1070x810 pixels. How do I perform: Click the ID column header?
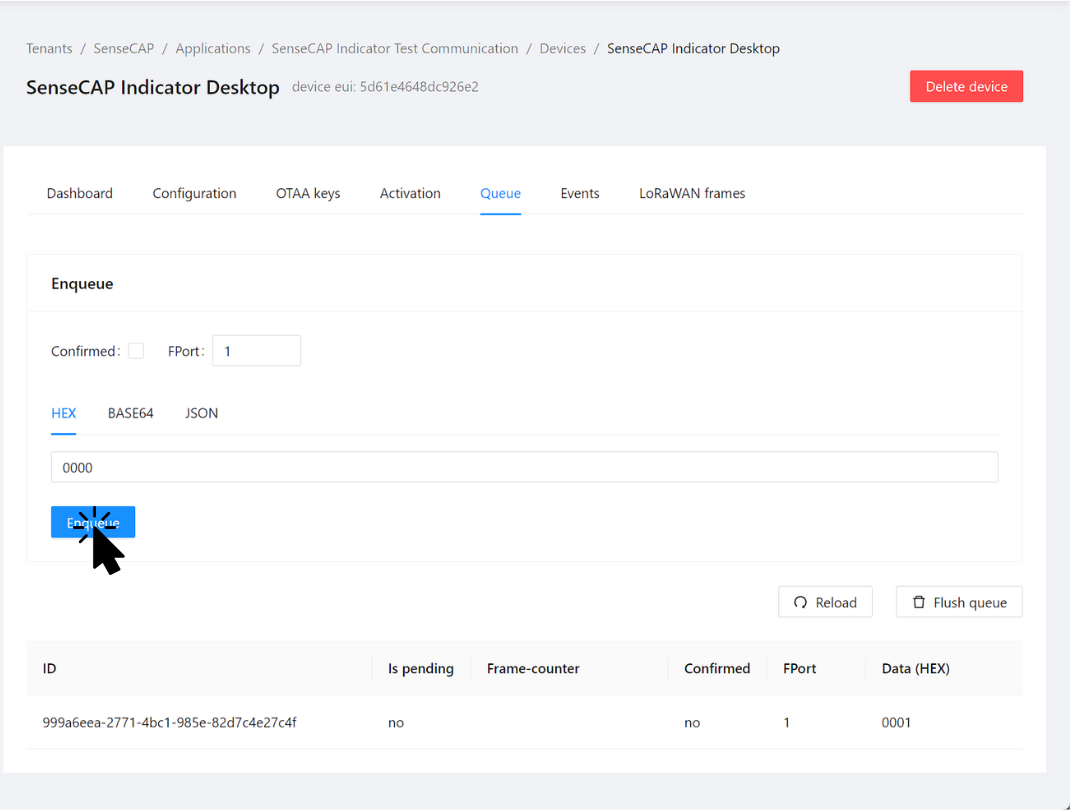49,668
